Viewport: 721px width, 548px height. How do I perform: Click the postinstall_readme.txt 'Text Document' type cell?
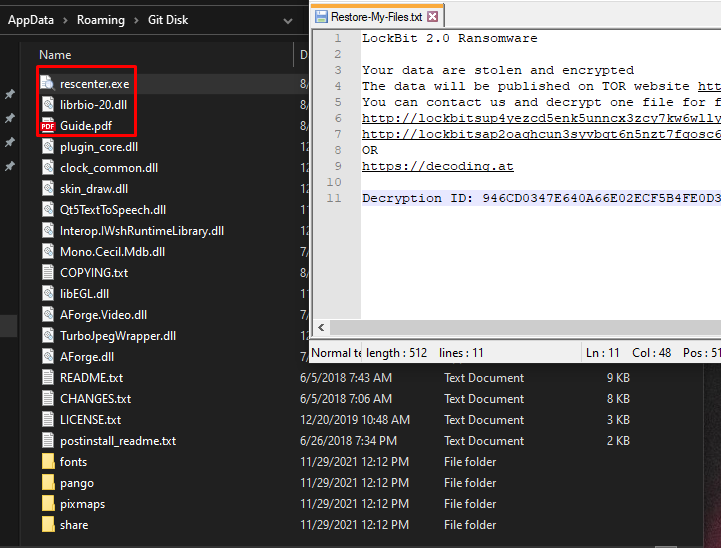[x=484, y=441]
